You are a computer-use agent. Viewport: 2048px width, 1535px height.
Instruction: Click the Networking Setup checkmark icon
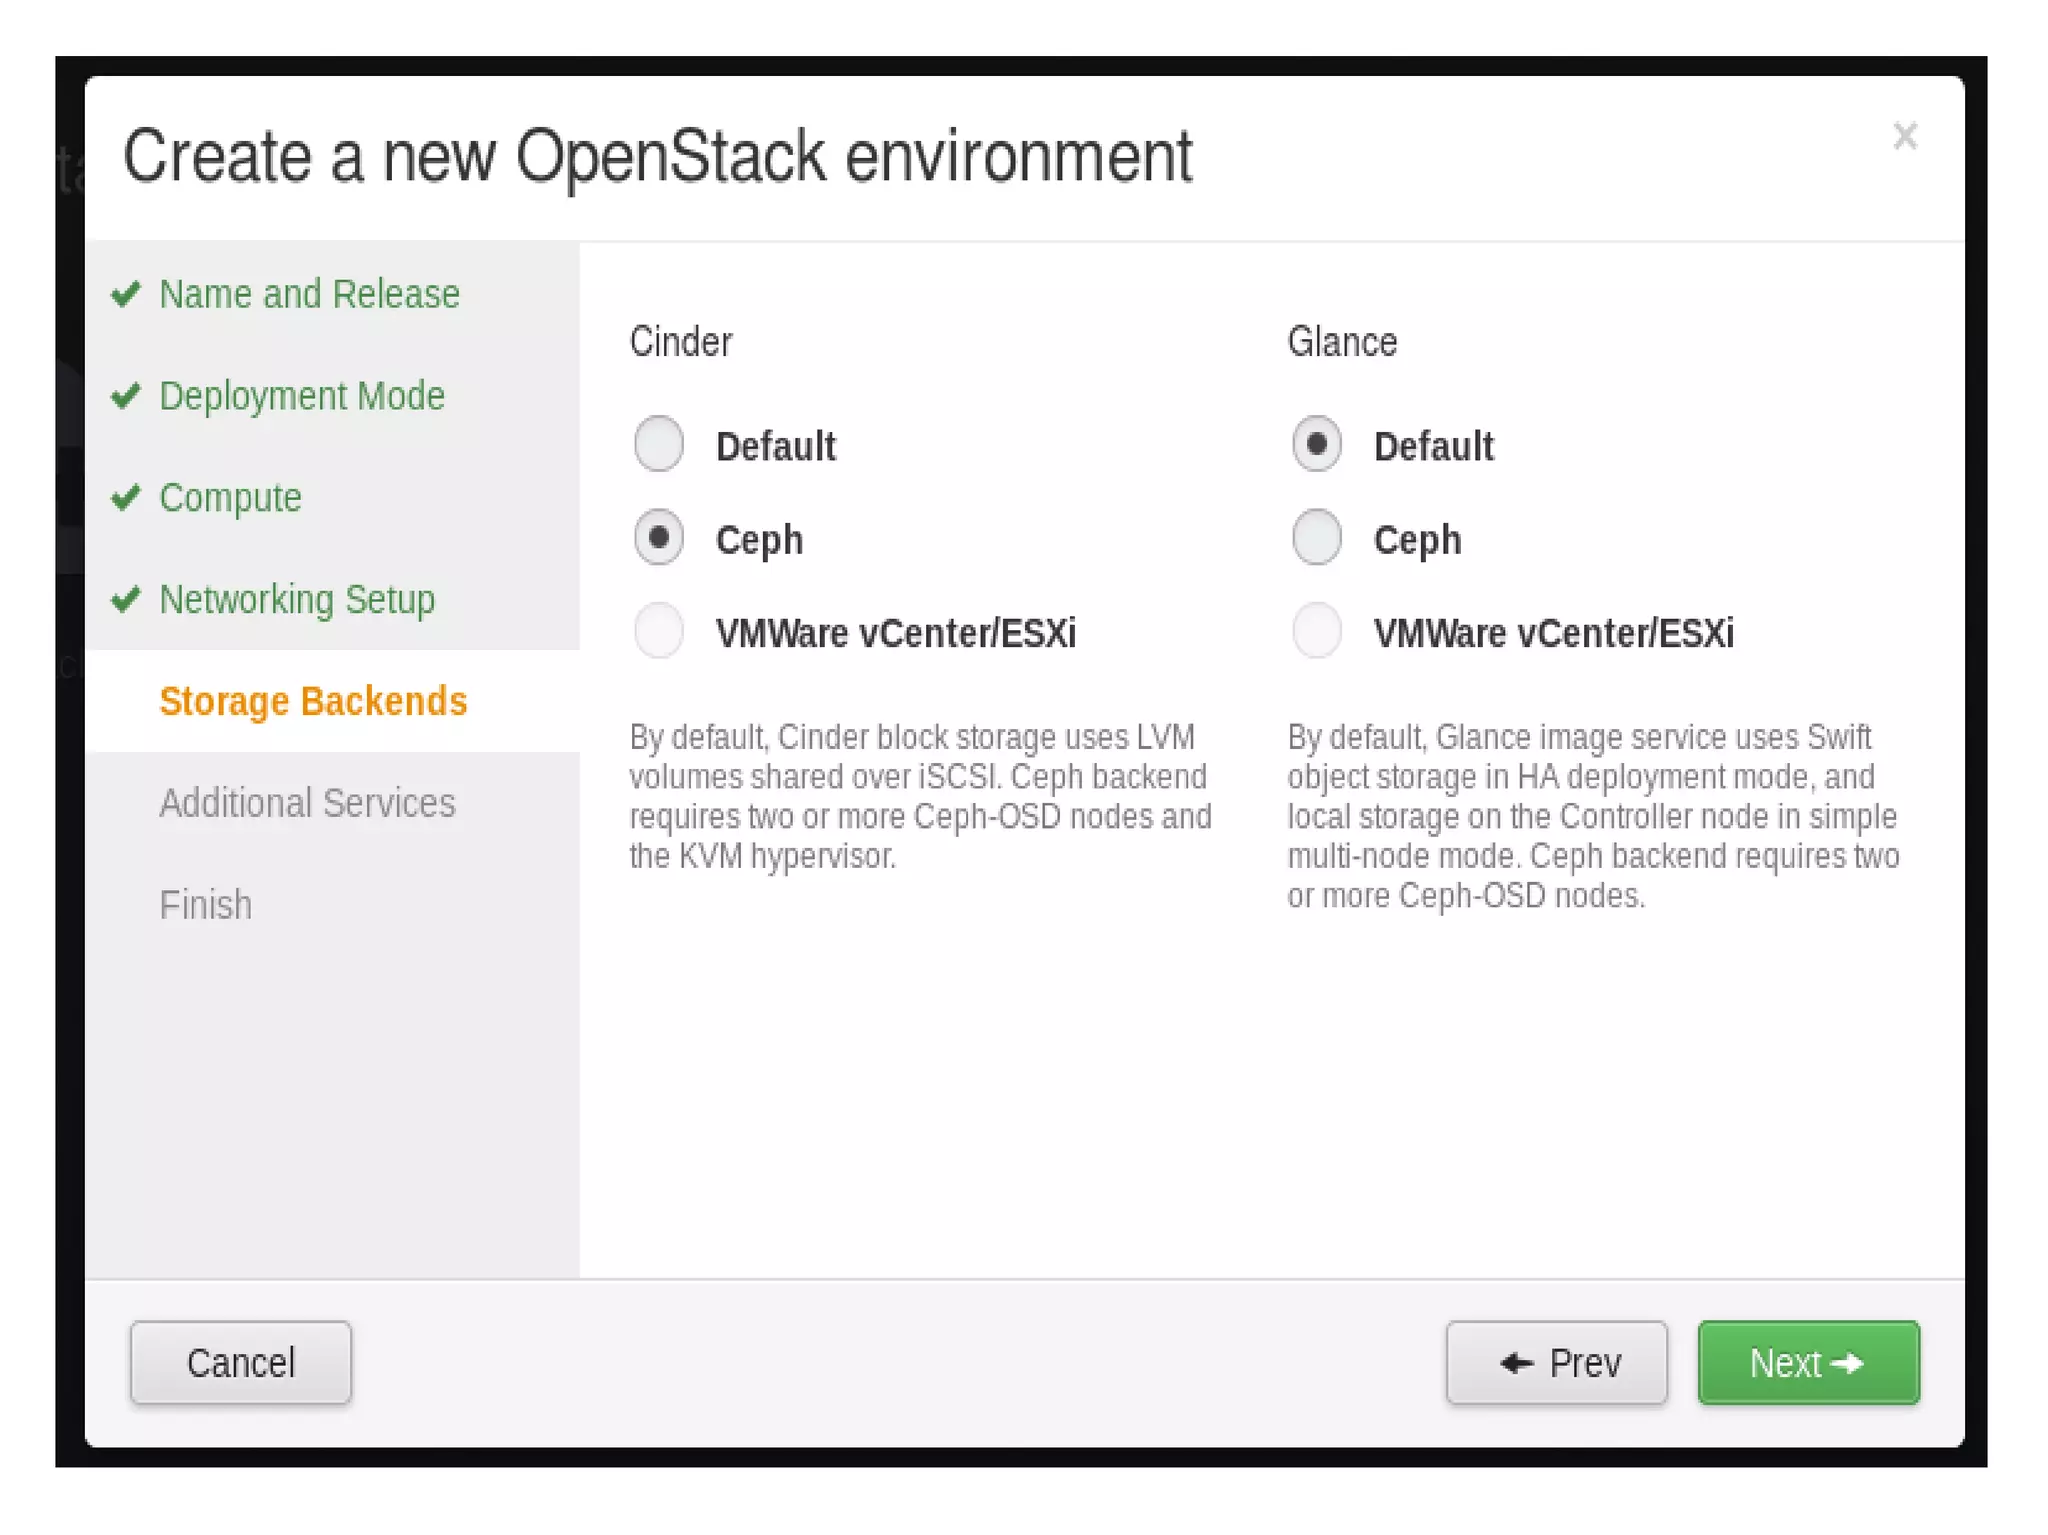(x=125, y=599)
